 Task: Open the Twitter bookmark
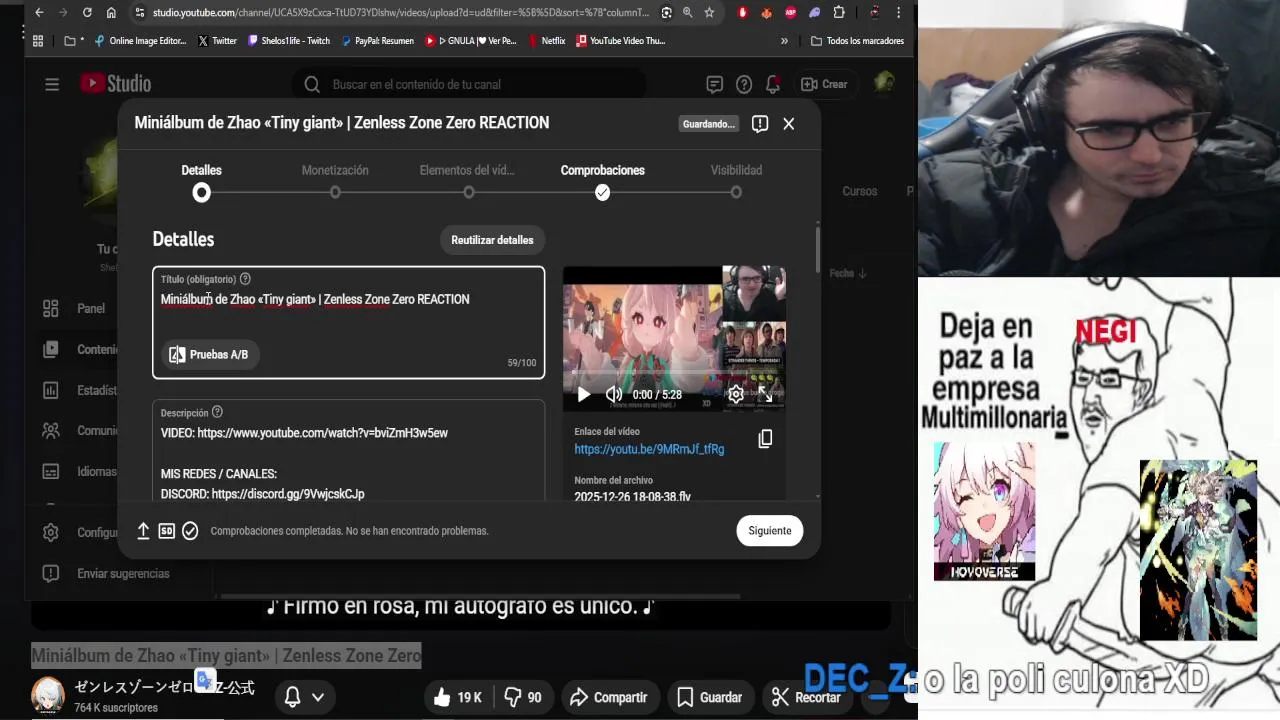pos(217,41)
